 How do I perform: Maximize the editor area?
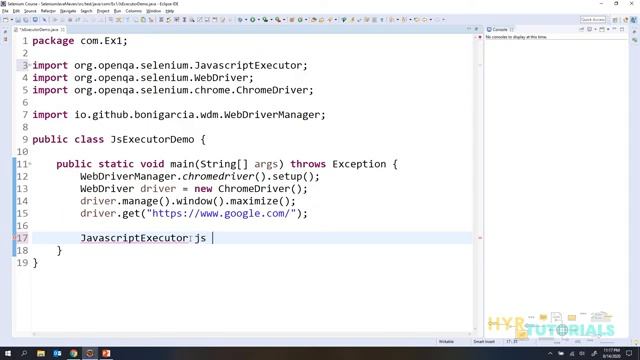(476, 29)
